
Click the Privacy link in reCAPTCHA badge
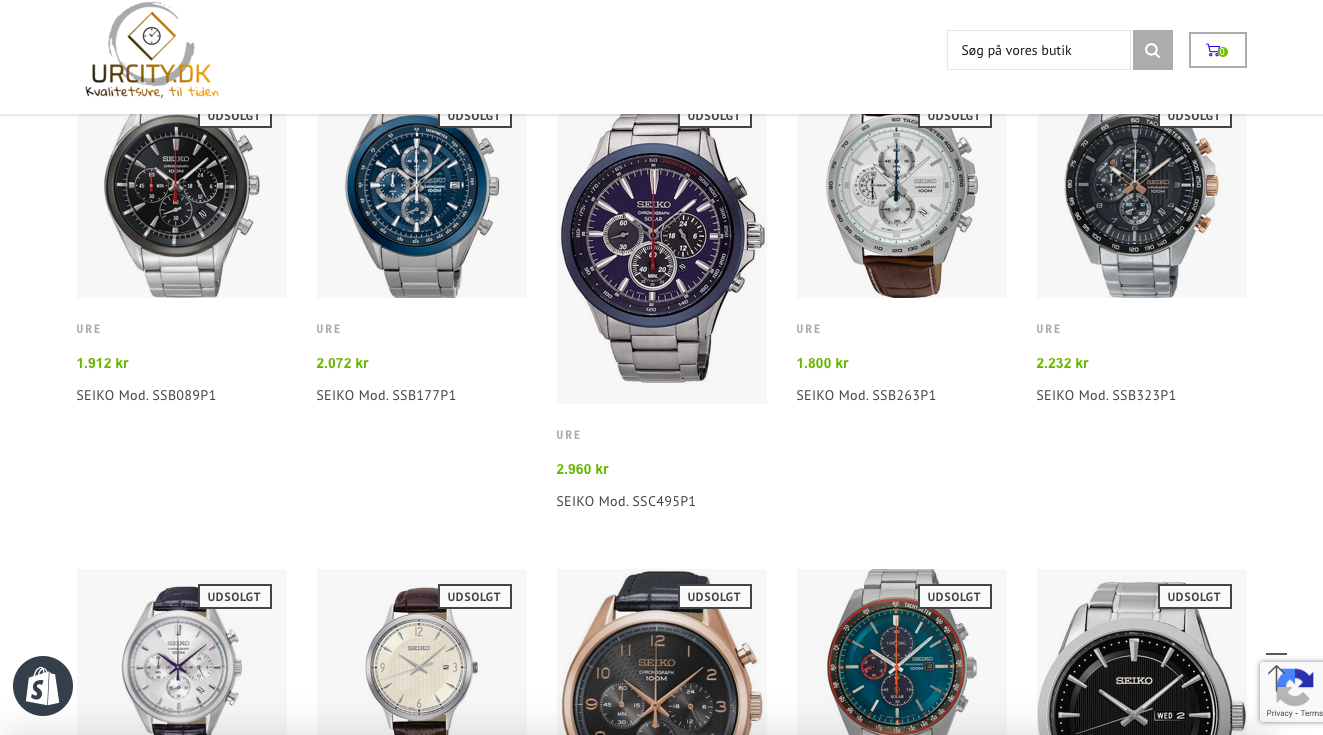click(x=1279, y=713)
